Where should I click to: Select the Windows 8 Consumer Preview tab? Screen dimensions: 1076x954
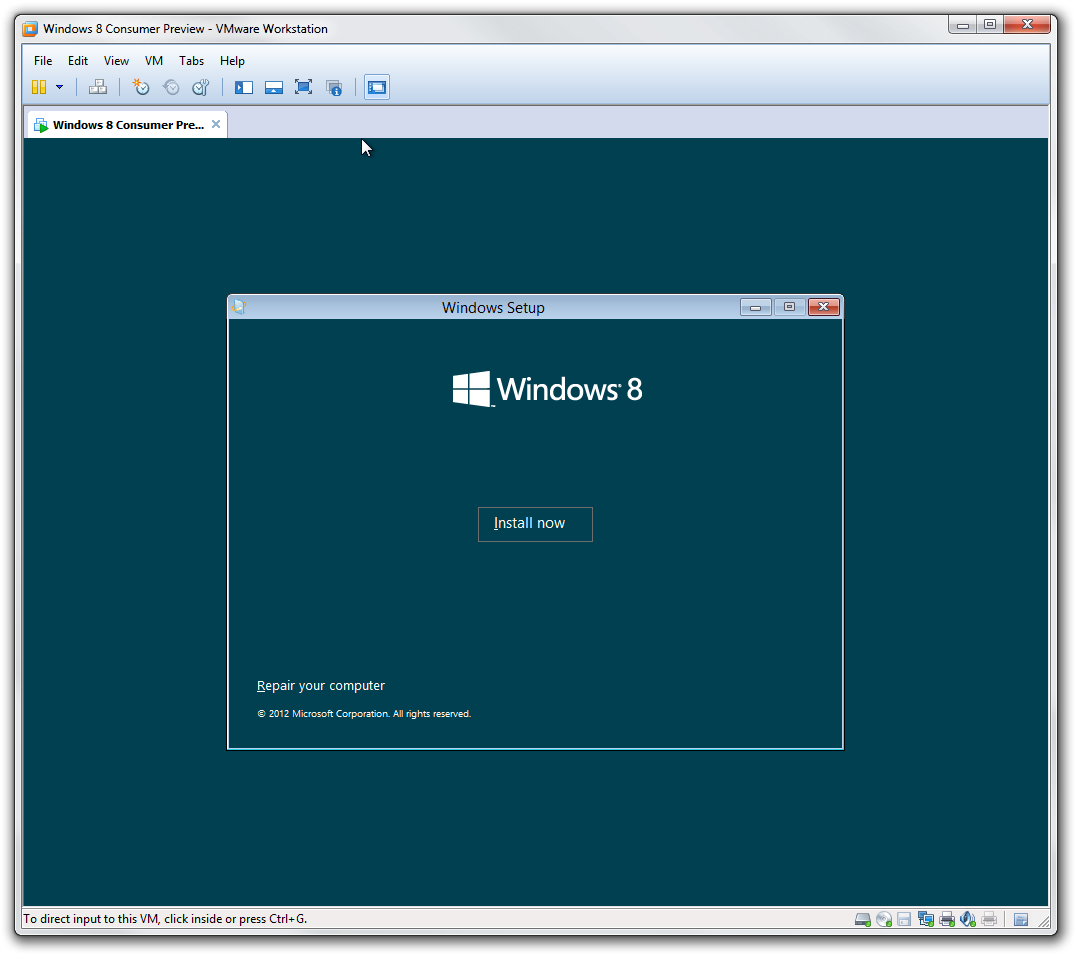[120, 124]
